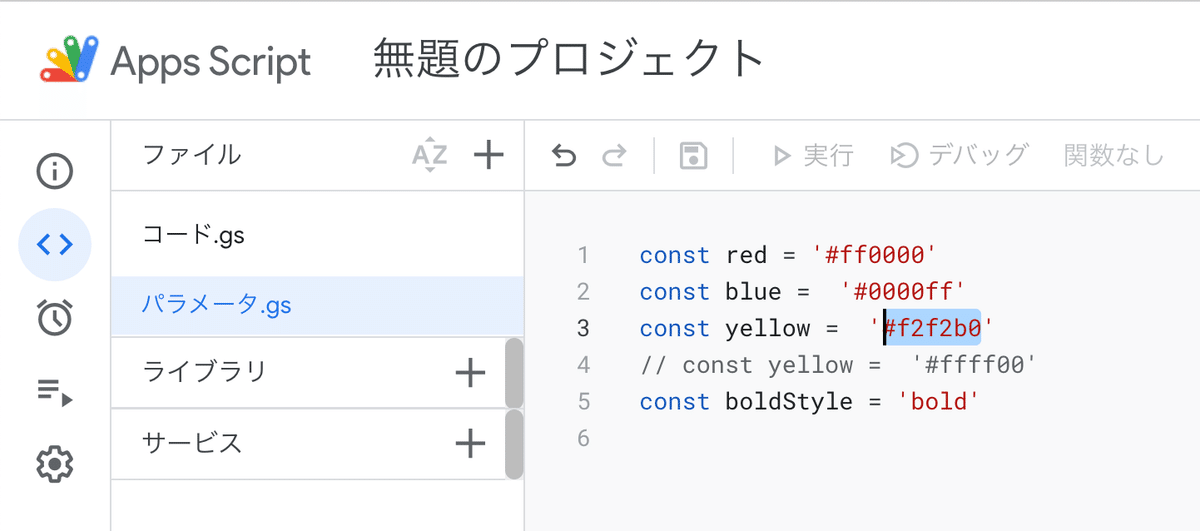The width and height of the screenshot is (1200, 531).
Task: Click the file panel scrollbar
Action: point(514,408)
